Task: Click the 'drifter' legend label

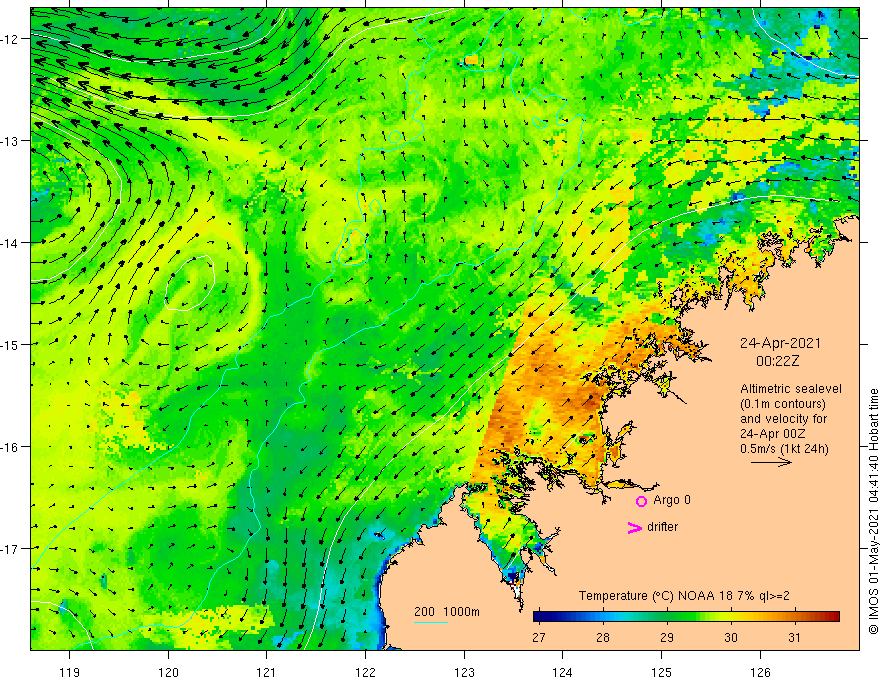Action: [x=662, y=527]
